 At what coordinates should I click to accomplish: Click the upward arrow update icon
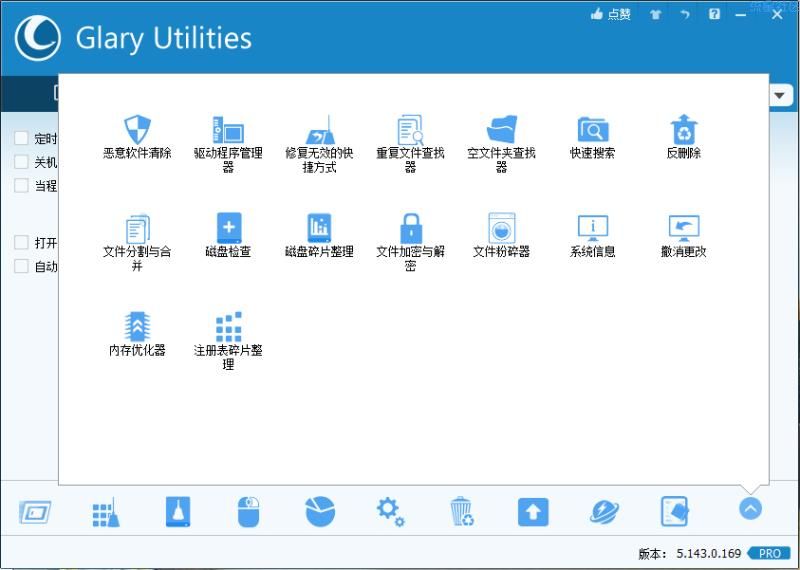pyautogui.click(x=533, y=512)
